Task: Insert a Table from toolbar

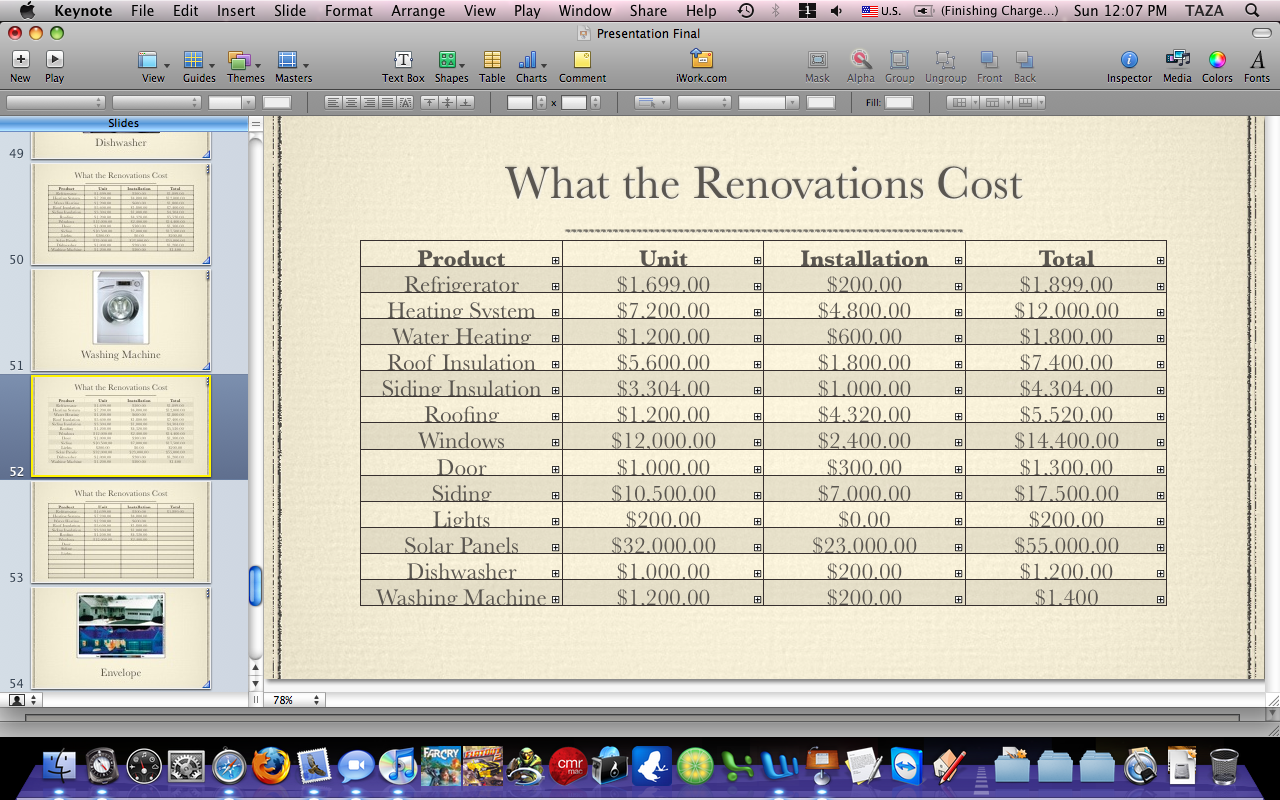Action: tap(492, 66)
